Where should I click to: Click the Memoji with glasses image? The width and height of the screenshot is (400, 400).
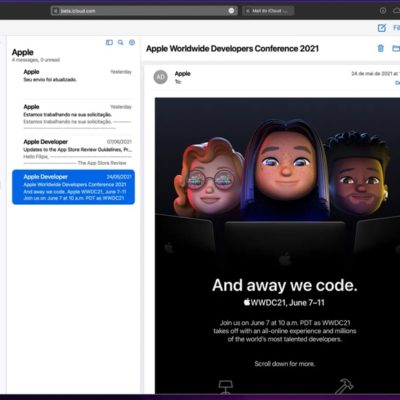(208, 177)
